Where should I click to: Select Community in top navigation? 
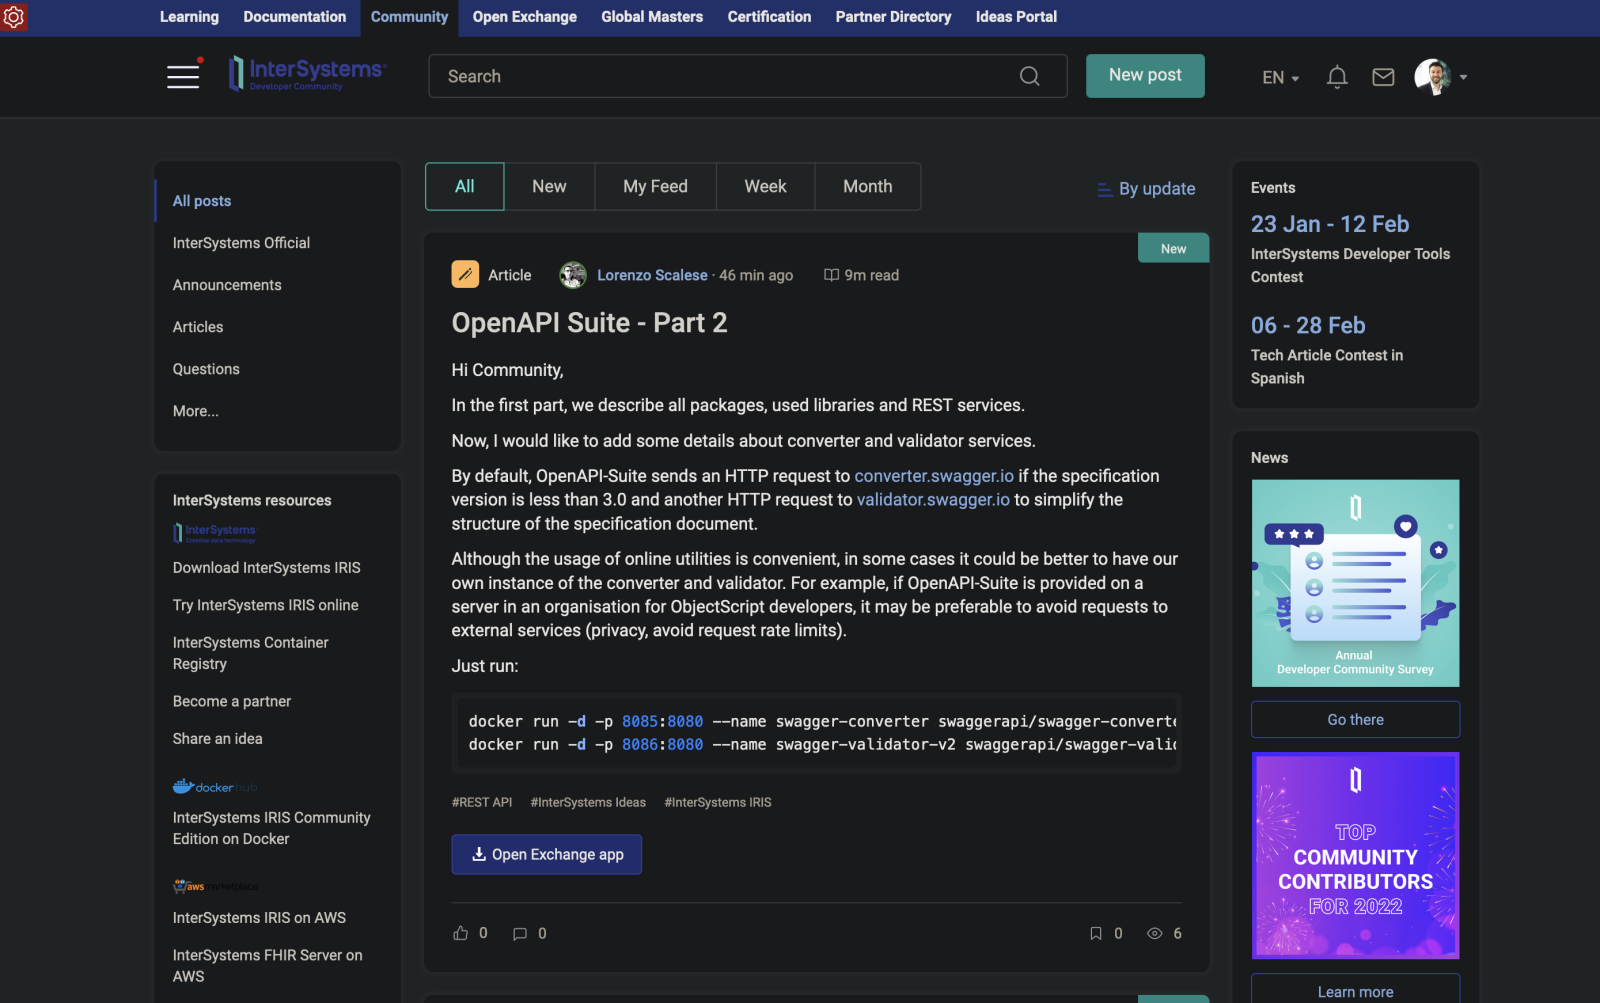click(x=409, y=17)
